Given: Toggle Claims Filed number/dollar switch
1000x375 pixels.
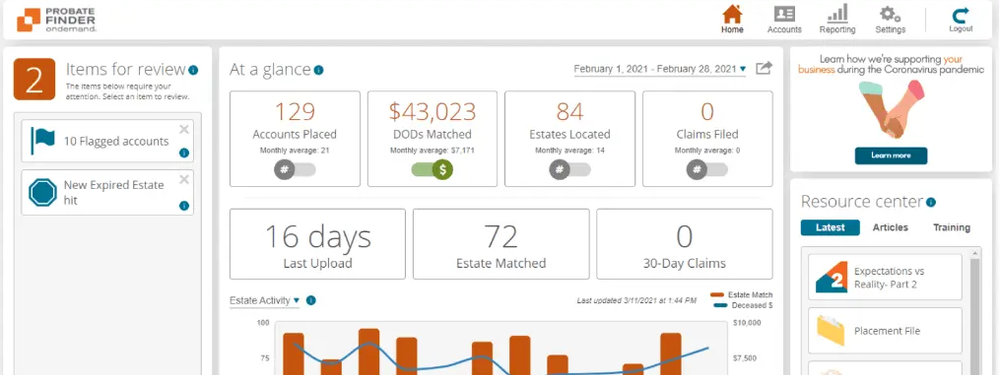Looking at the screenshot, I should coord(707,170).
